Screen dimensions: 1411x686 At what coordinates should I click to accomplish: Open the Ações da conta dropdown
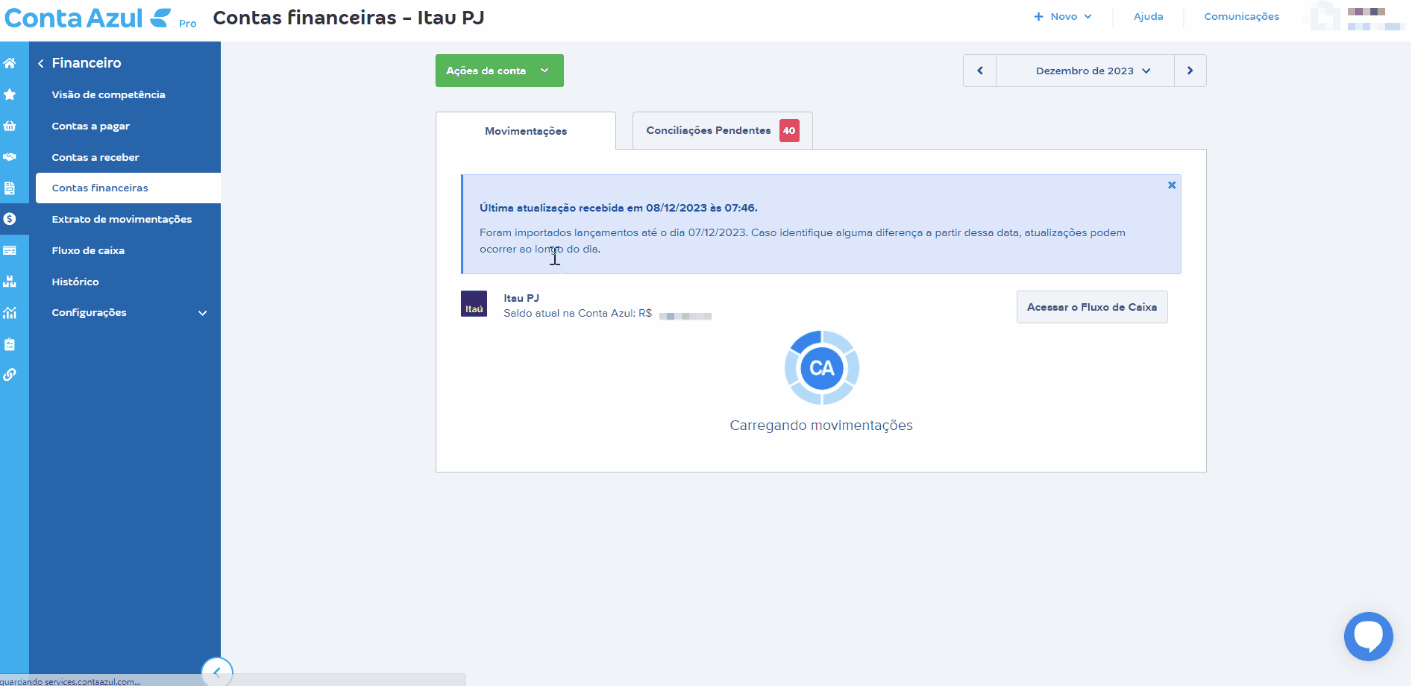[x=499, y=71]
